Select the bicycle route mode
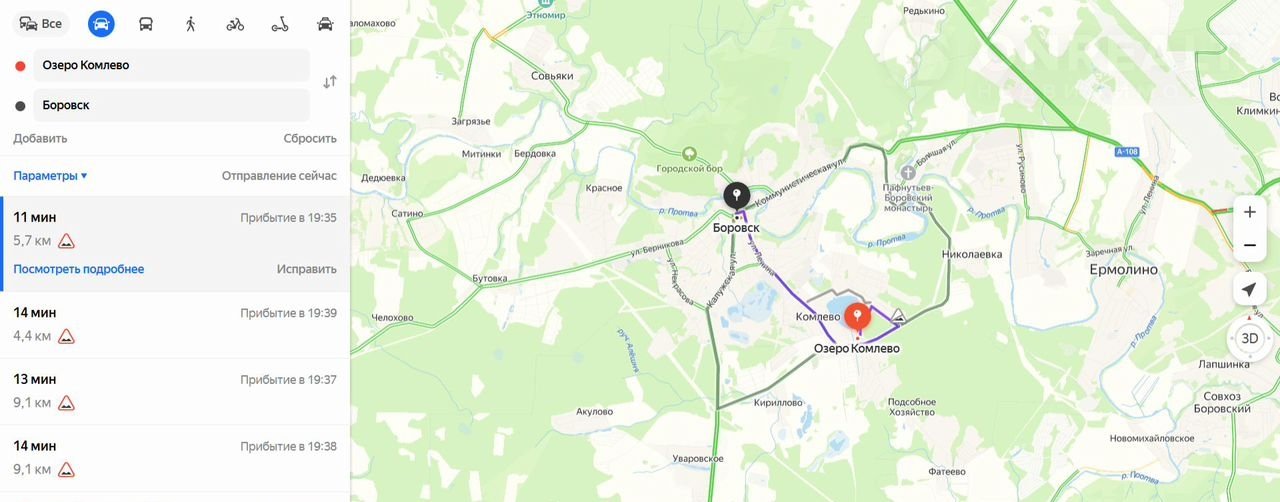The image size is (1280, 502). click(x=235, y=24)
